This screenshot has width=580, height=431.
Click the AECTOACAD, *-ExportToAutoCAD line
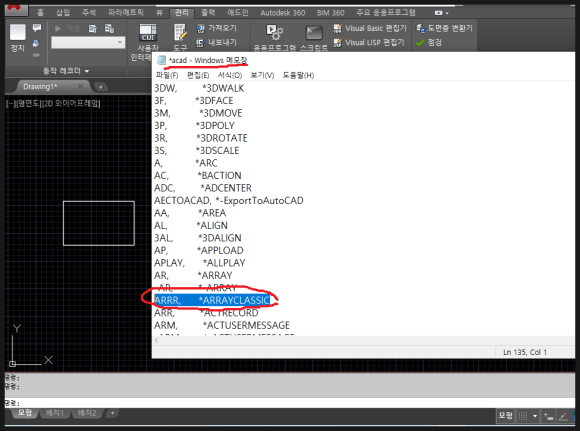229,201
